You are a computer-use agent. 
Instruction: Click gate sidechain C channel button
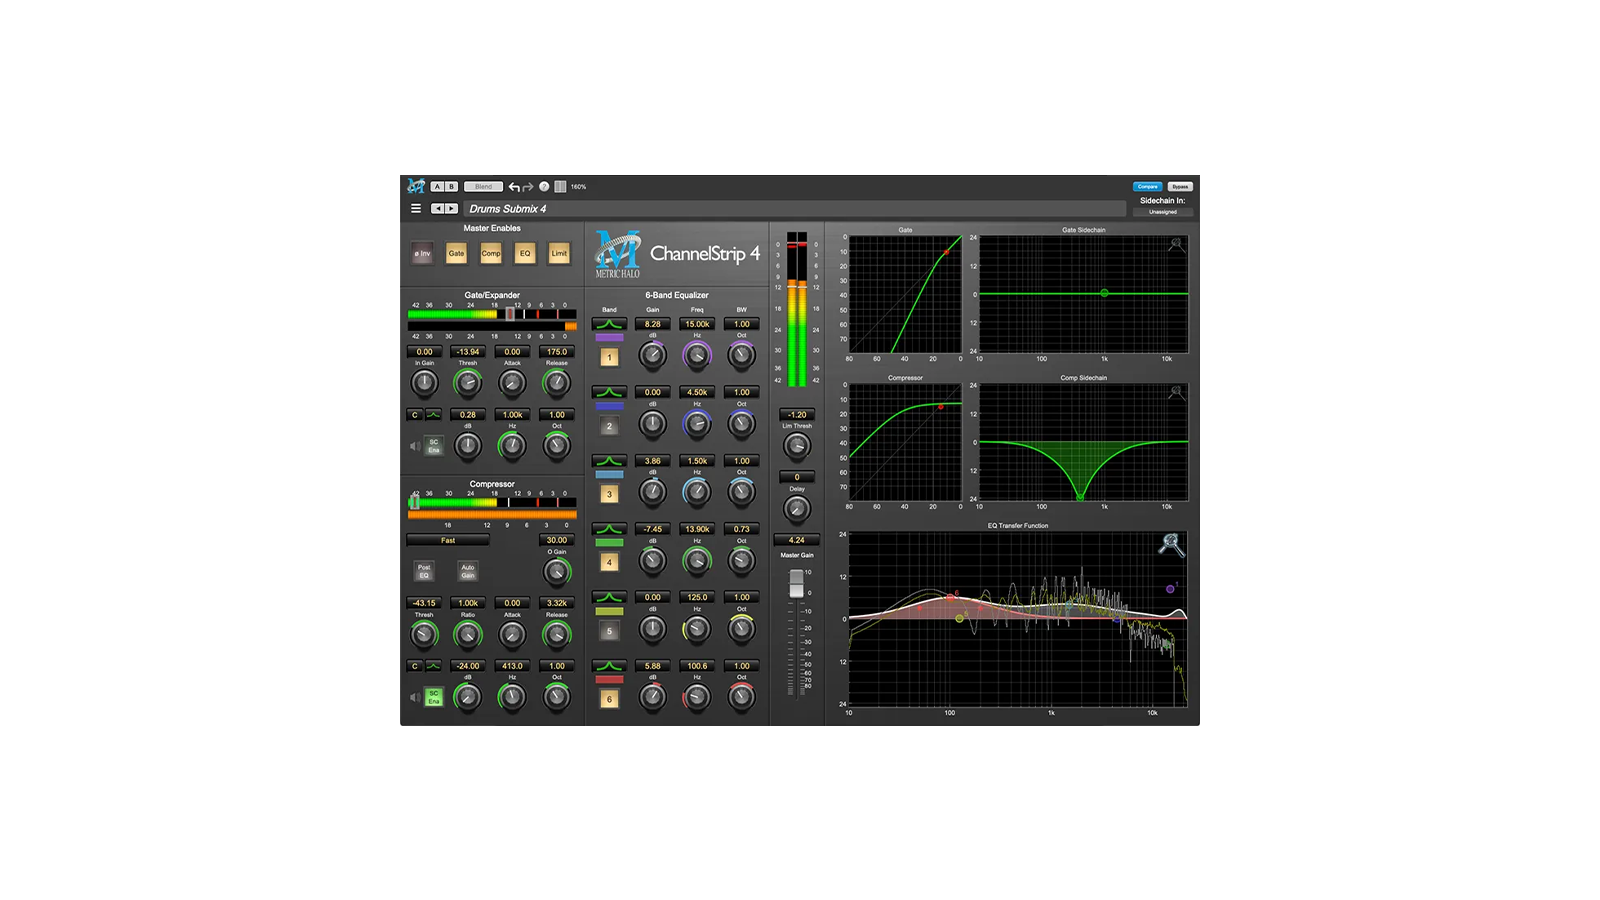[415, 415]
